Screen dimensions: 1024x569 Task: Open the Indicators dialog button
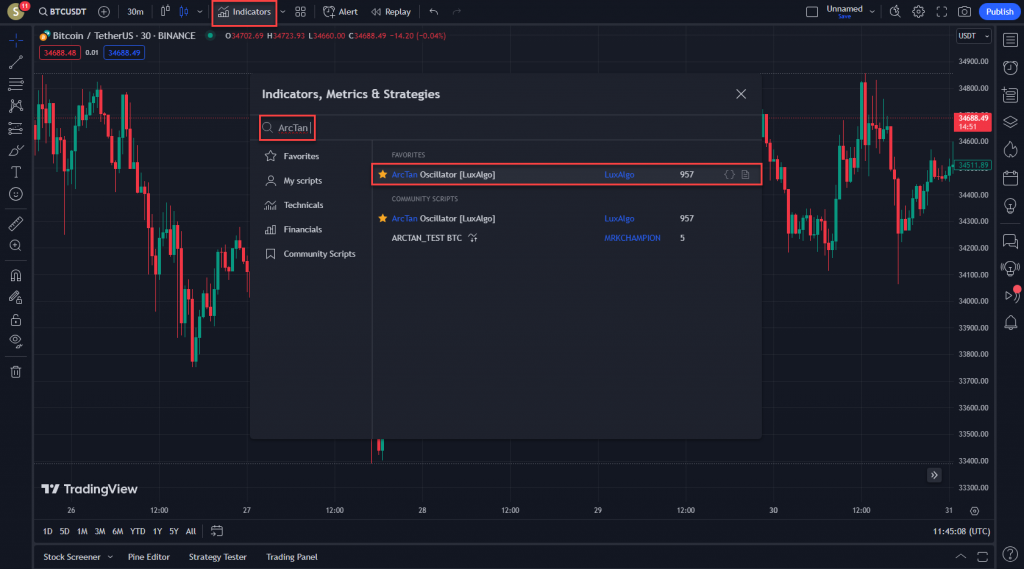[244, 12]
